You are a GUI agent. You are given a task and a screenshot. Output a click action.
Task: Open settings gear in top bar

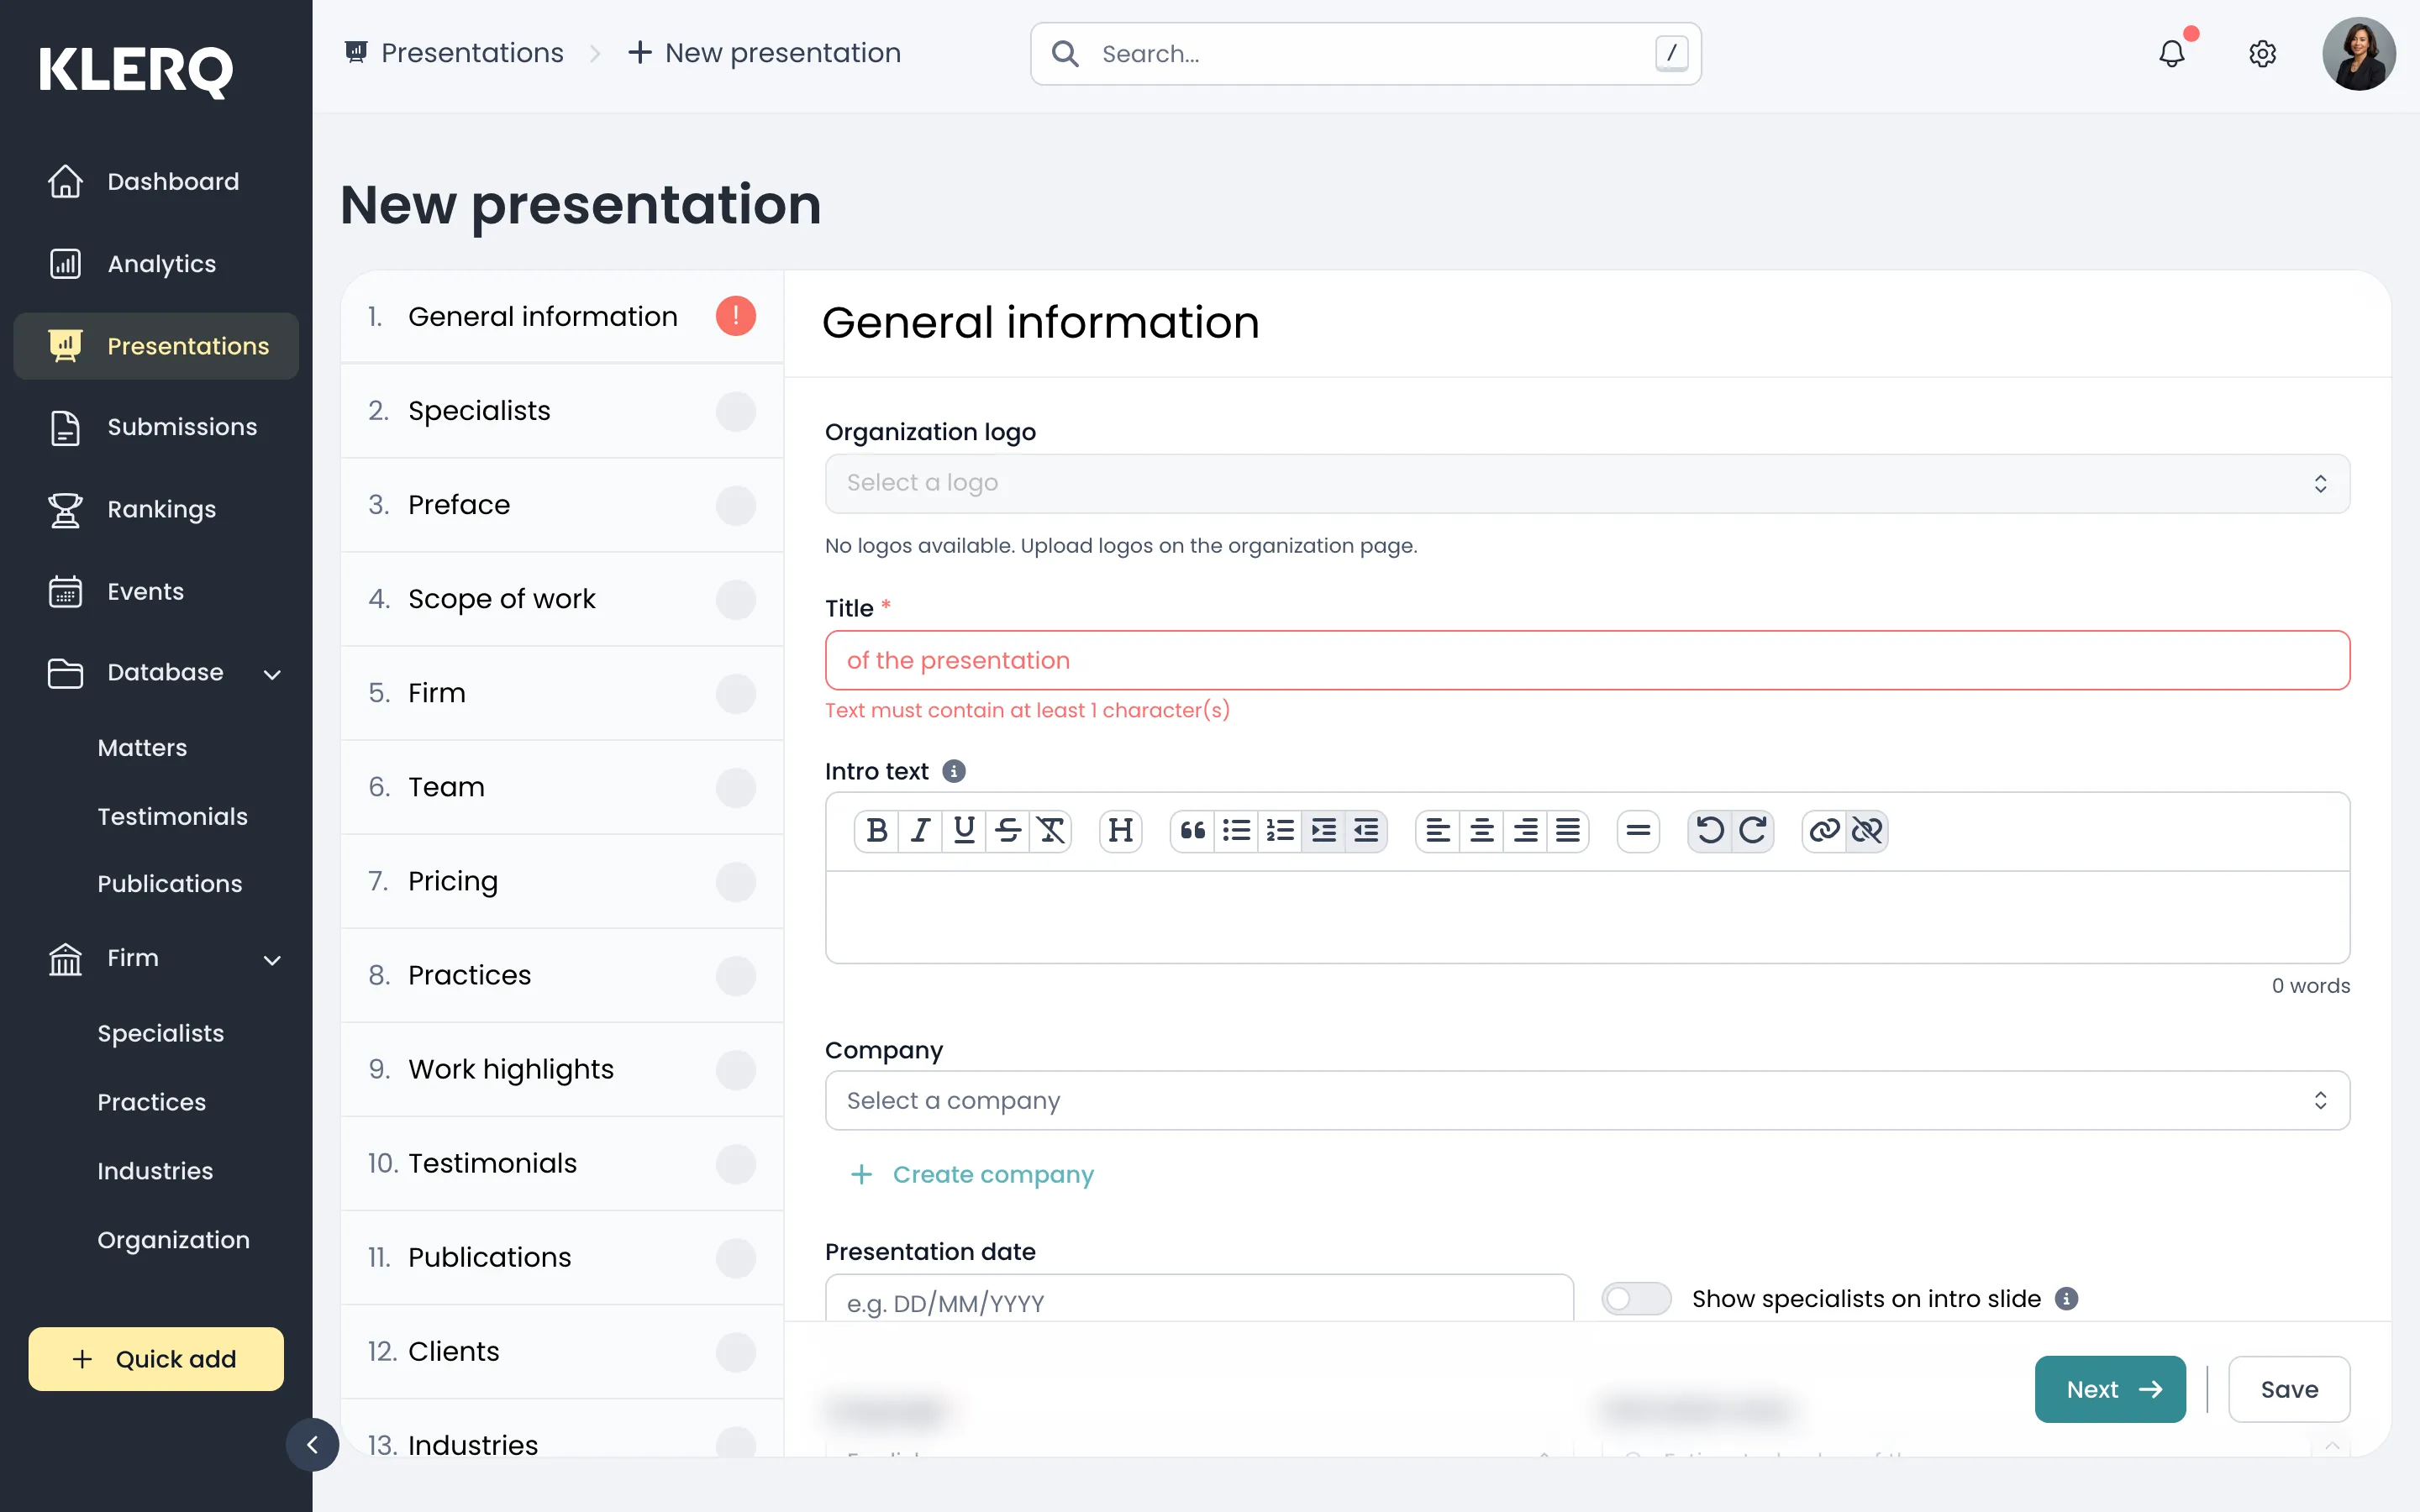click(2262, 53)
